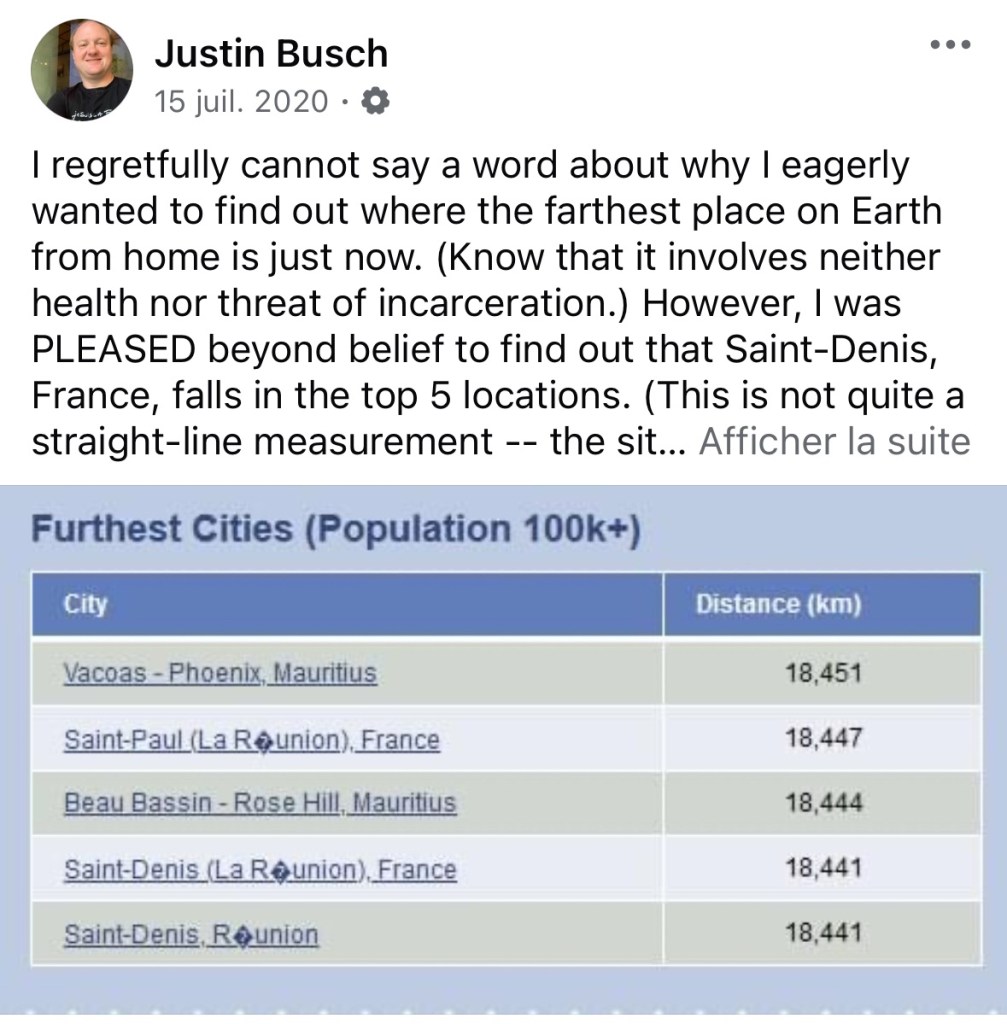This screenshot has width=1007, height=1024.
Task: Click the City column header
Action: pos(85,604)
